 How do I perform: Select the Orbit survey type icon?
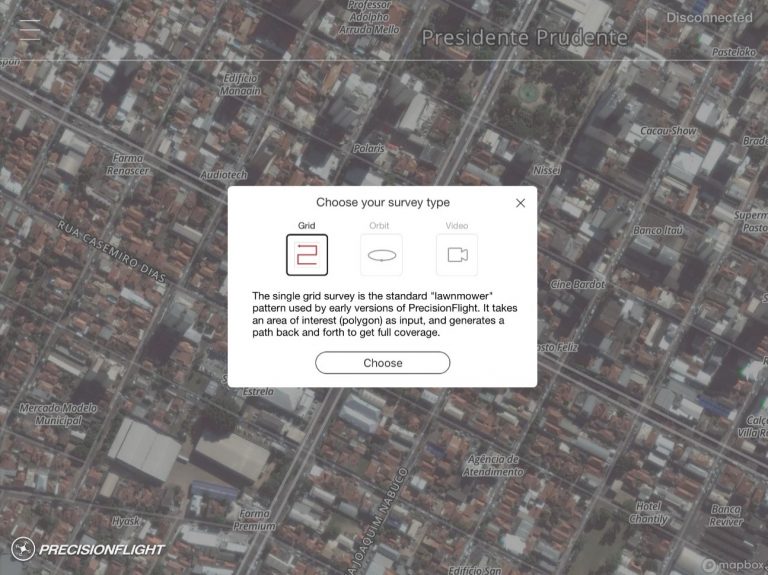pos(382,255)
